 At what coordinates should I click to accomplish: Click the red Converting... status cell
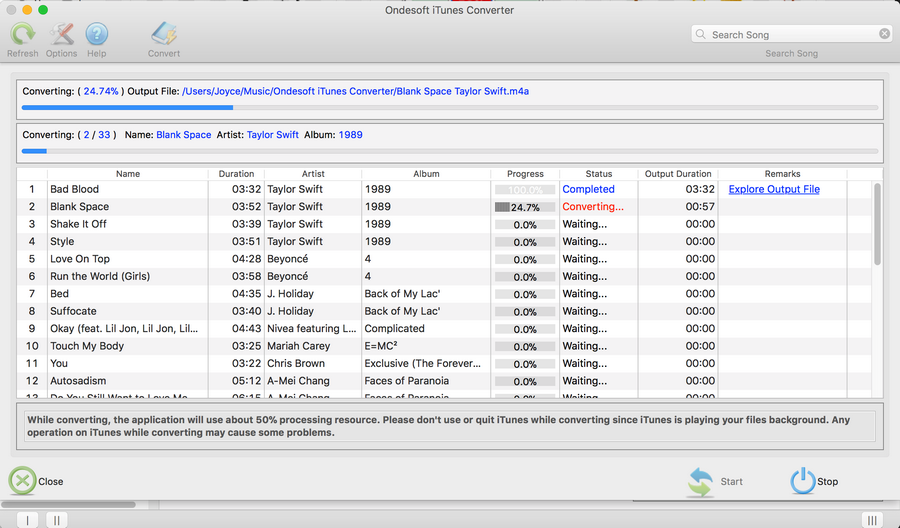click(x=593, y=207)
